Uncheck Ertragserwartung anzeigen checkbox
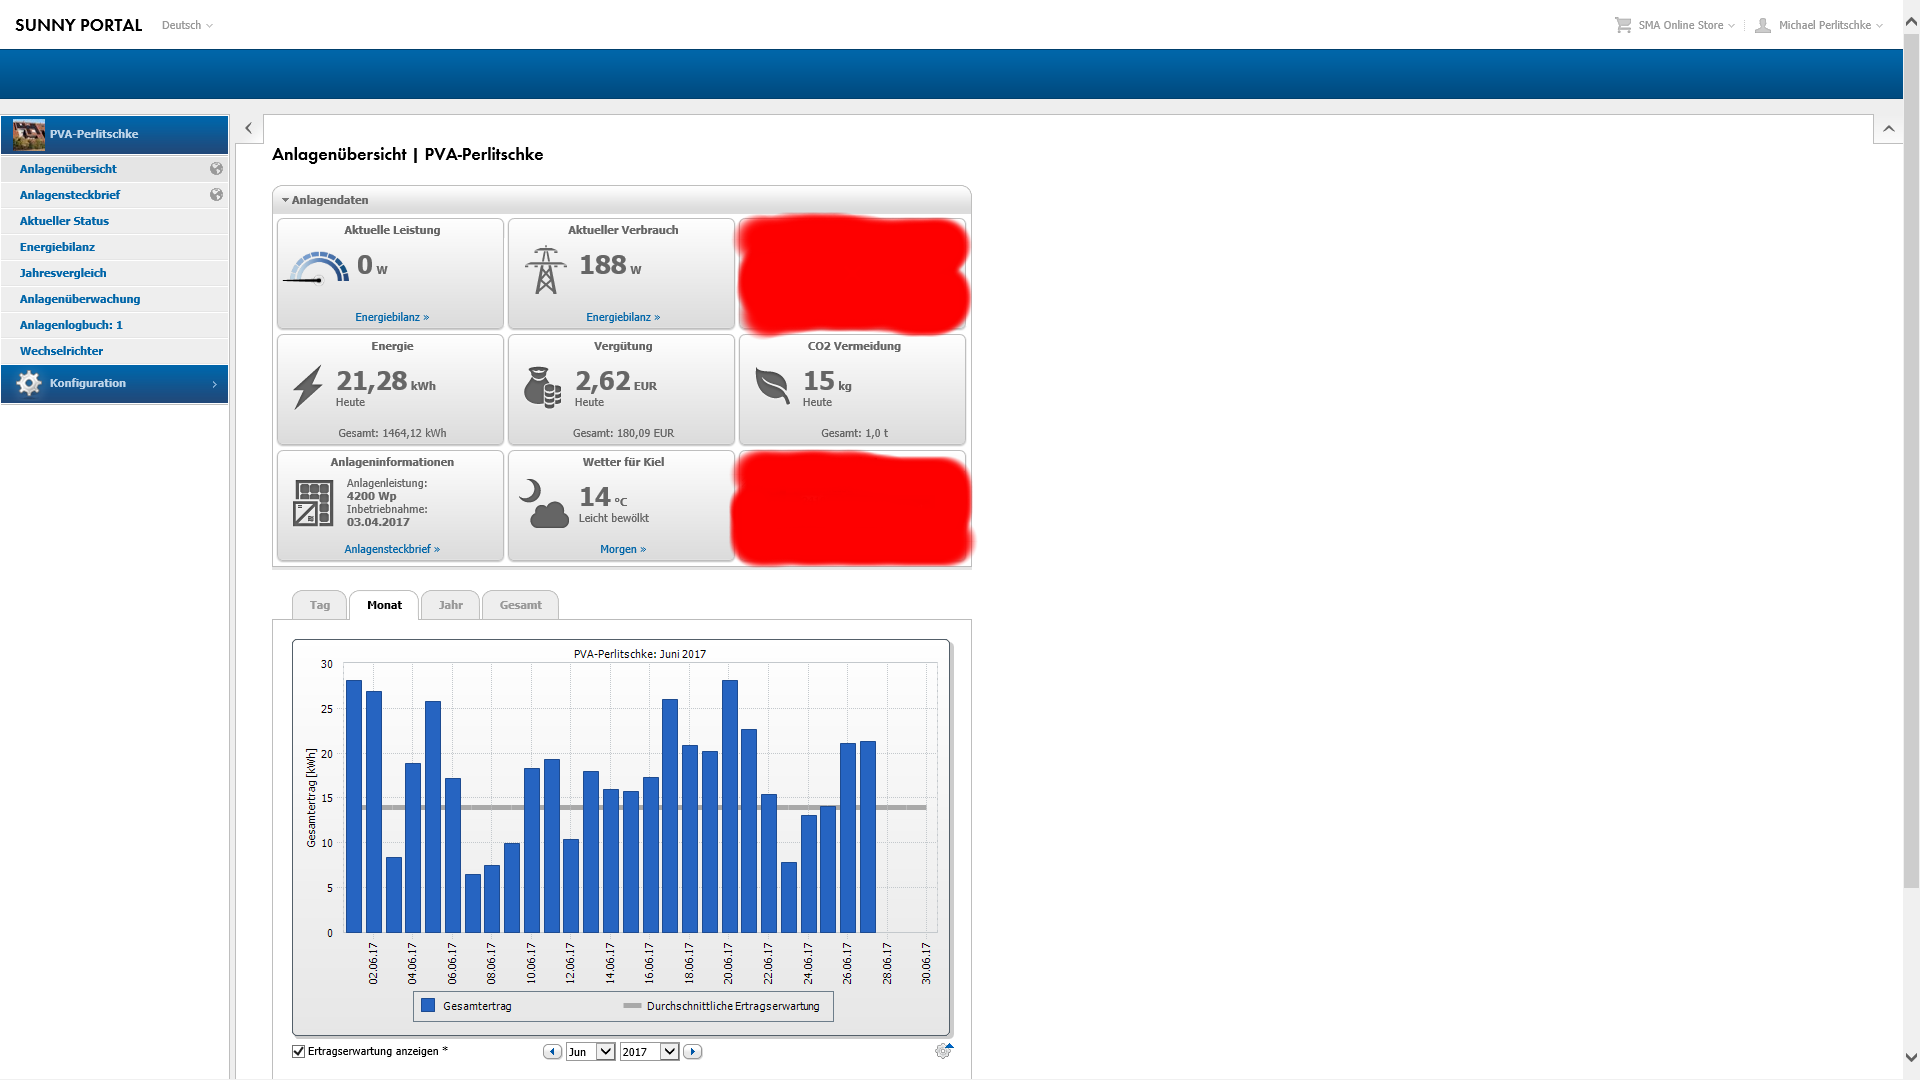Image resolution: width=1920 pixels, height=1080 pixels. click(x=298, y=1051)
